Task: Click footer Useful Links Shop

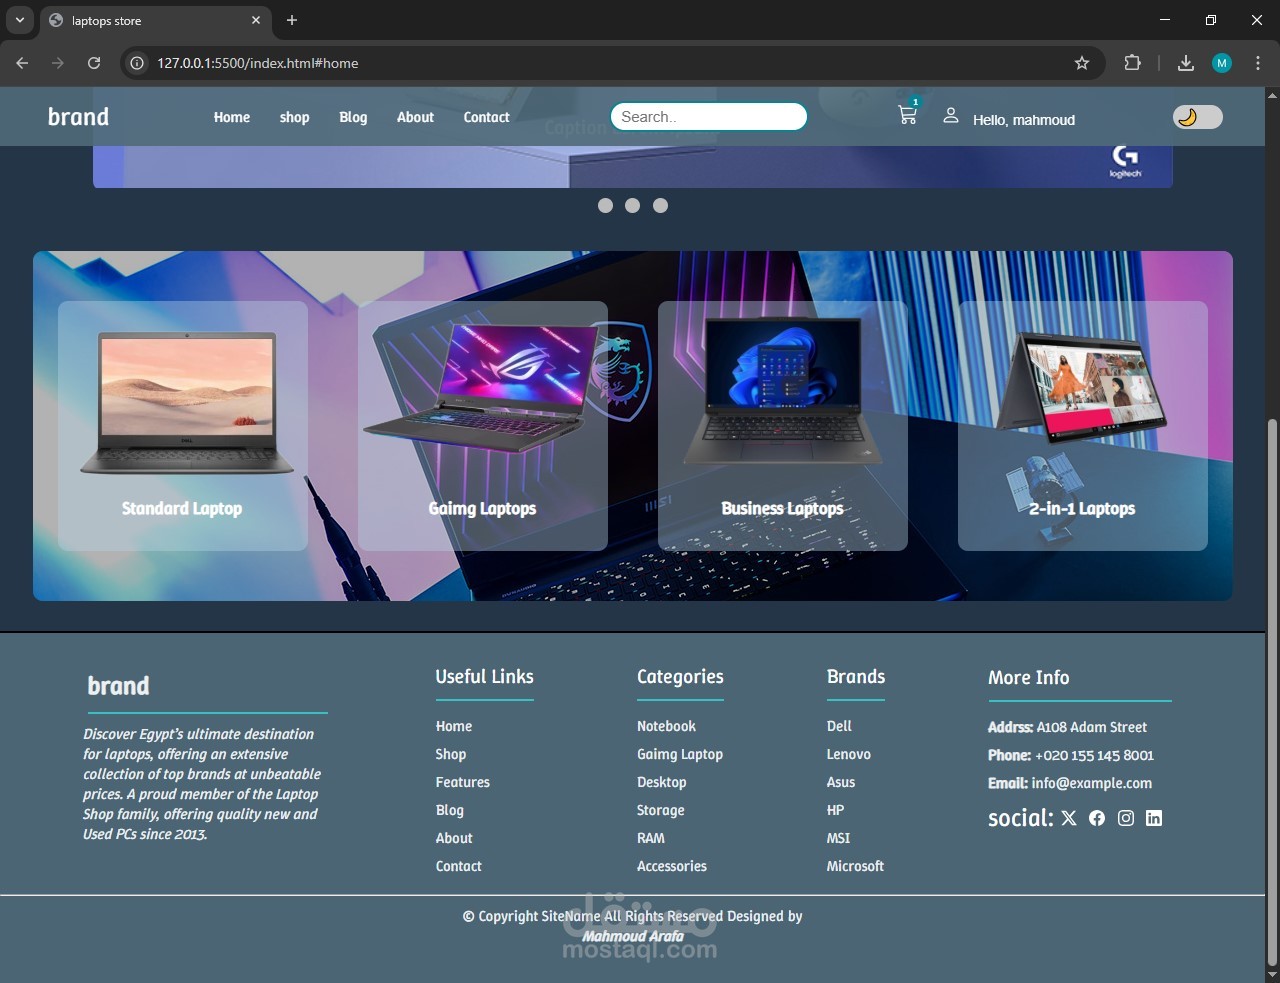Action: pyautogui.click(x=451, y=754)
